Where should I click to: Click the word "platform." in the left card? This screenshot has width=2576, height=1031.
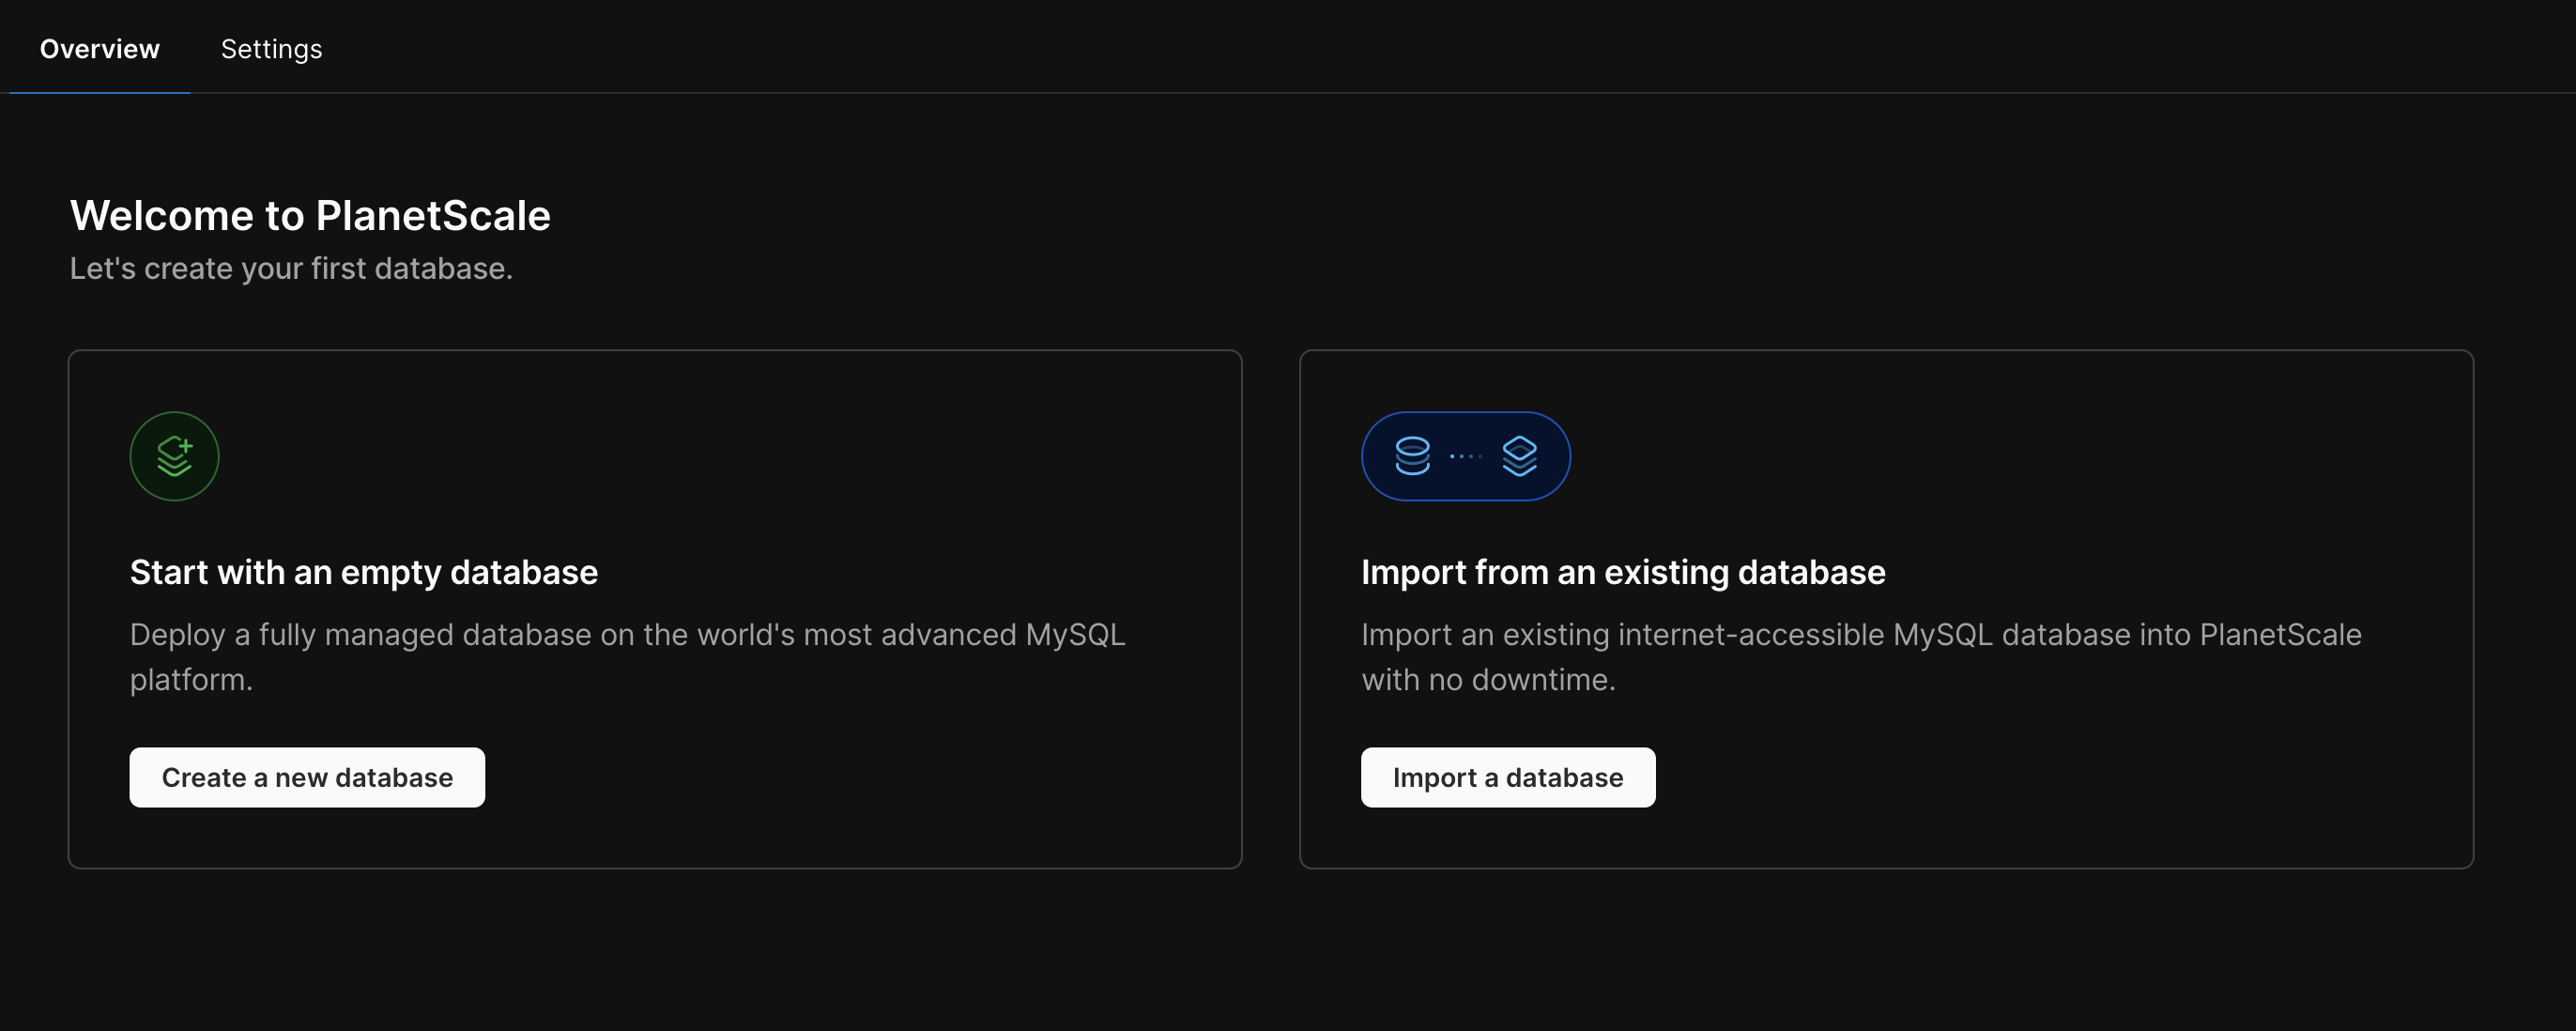coord(191,680)
